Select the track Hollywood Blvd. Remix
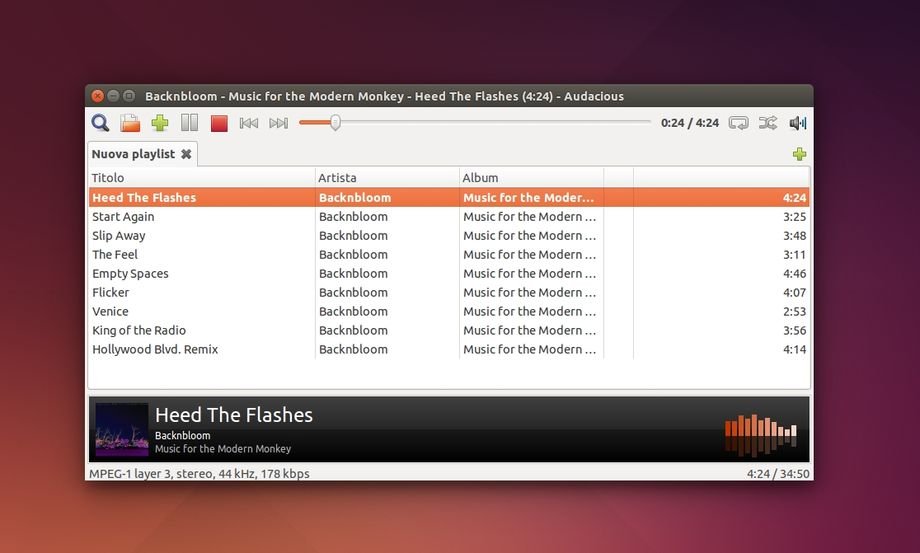 [449, 350]
